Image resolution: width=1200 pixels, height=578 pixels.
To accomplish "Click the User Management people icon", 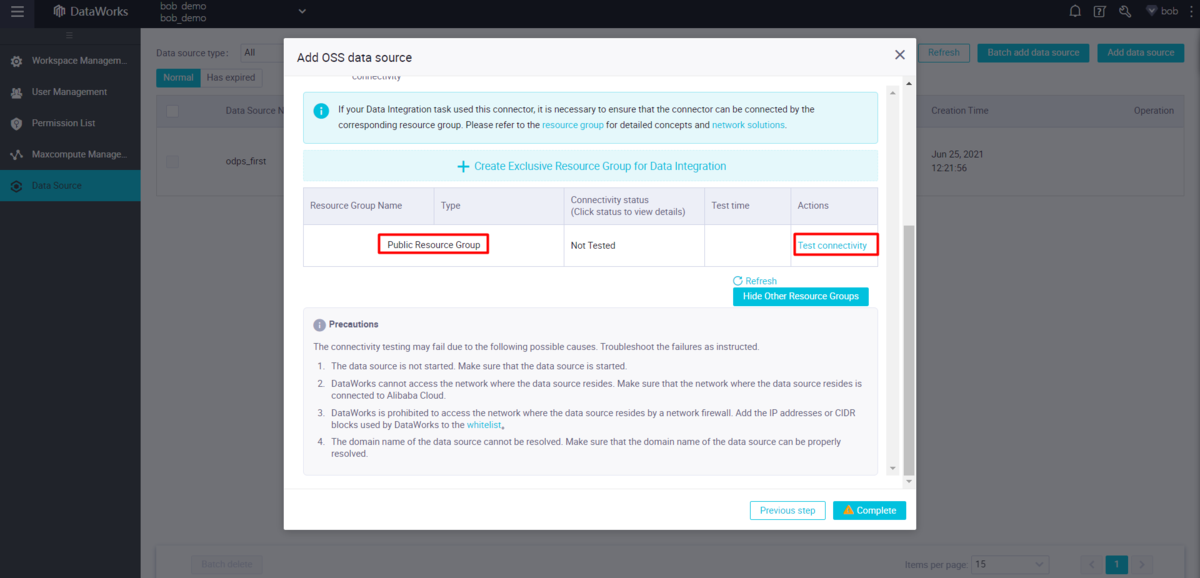I will [x=16, y=92].
